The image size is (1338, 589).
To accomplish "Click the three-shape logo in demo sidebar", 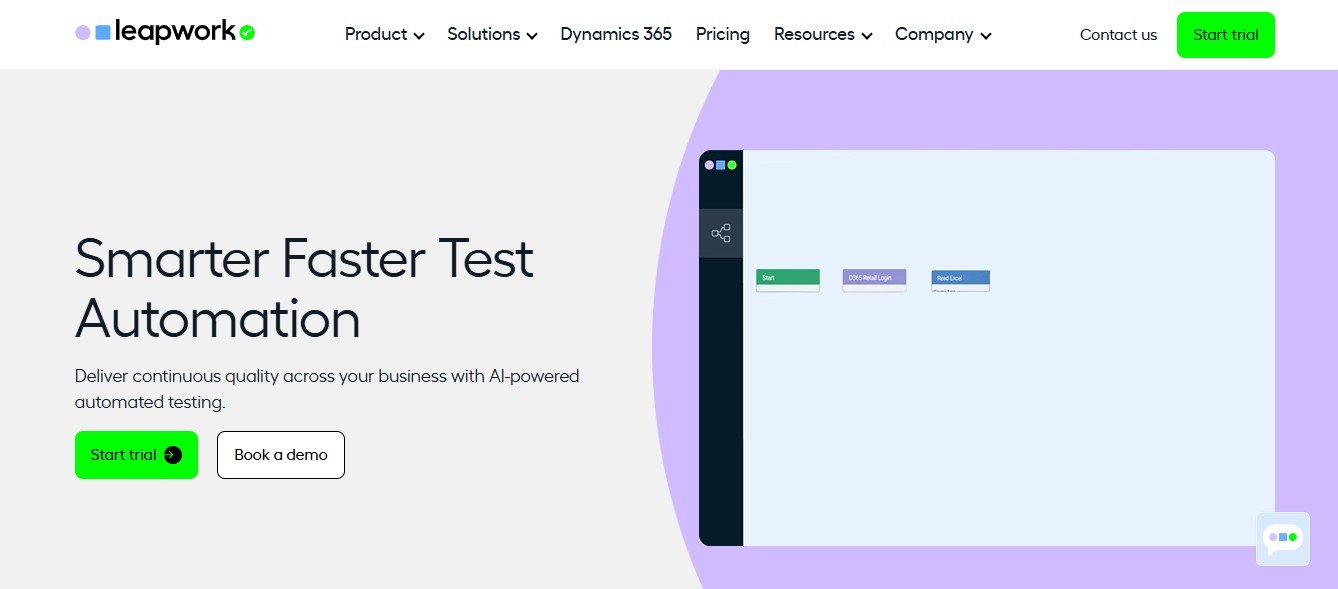I will (720, 165).
